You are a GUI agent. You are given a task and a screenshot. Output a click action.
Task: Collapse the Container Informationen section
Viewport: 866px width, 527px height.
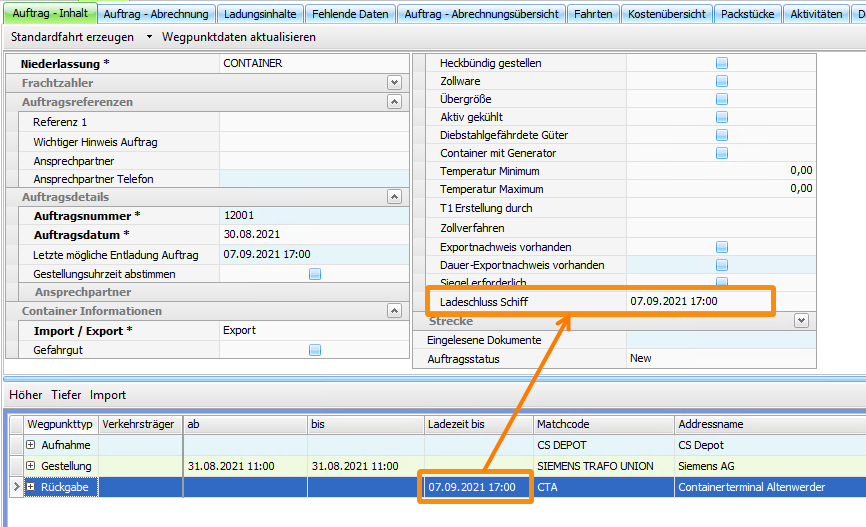click(394, 311)
